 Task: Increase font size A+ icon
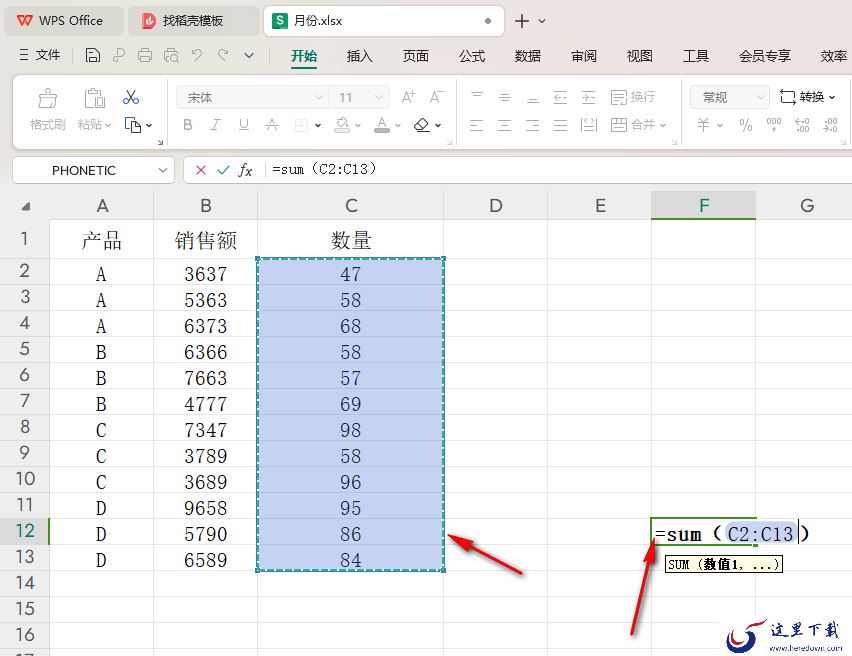tap(408, 97)
